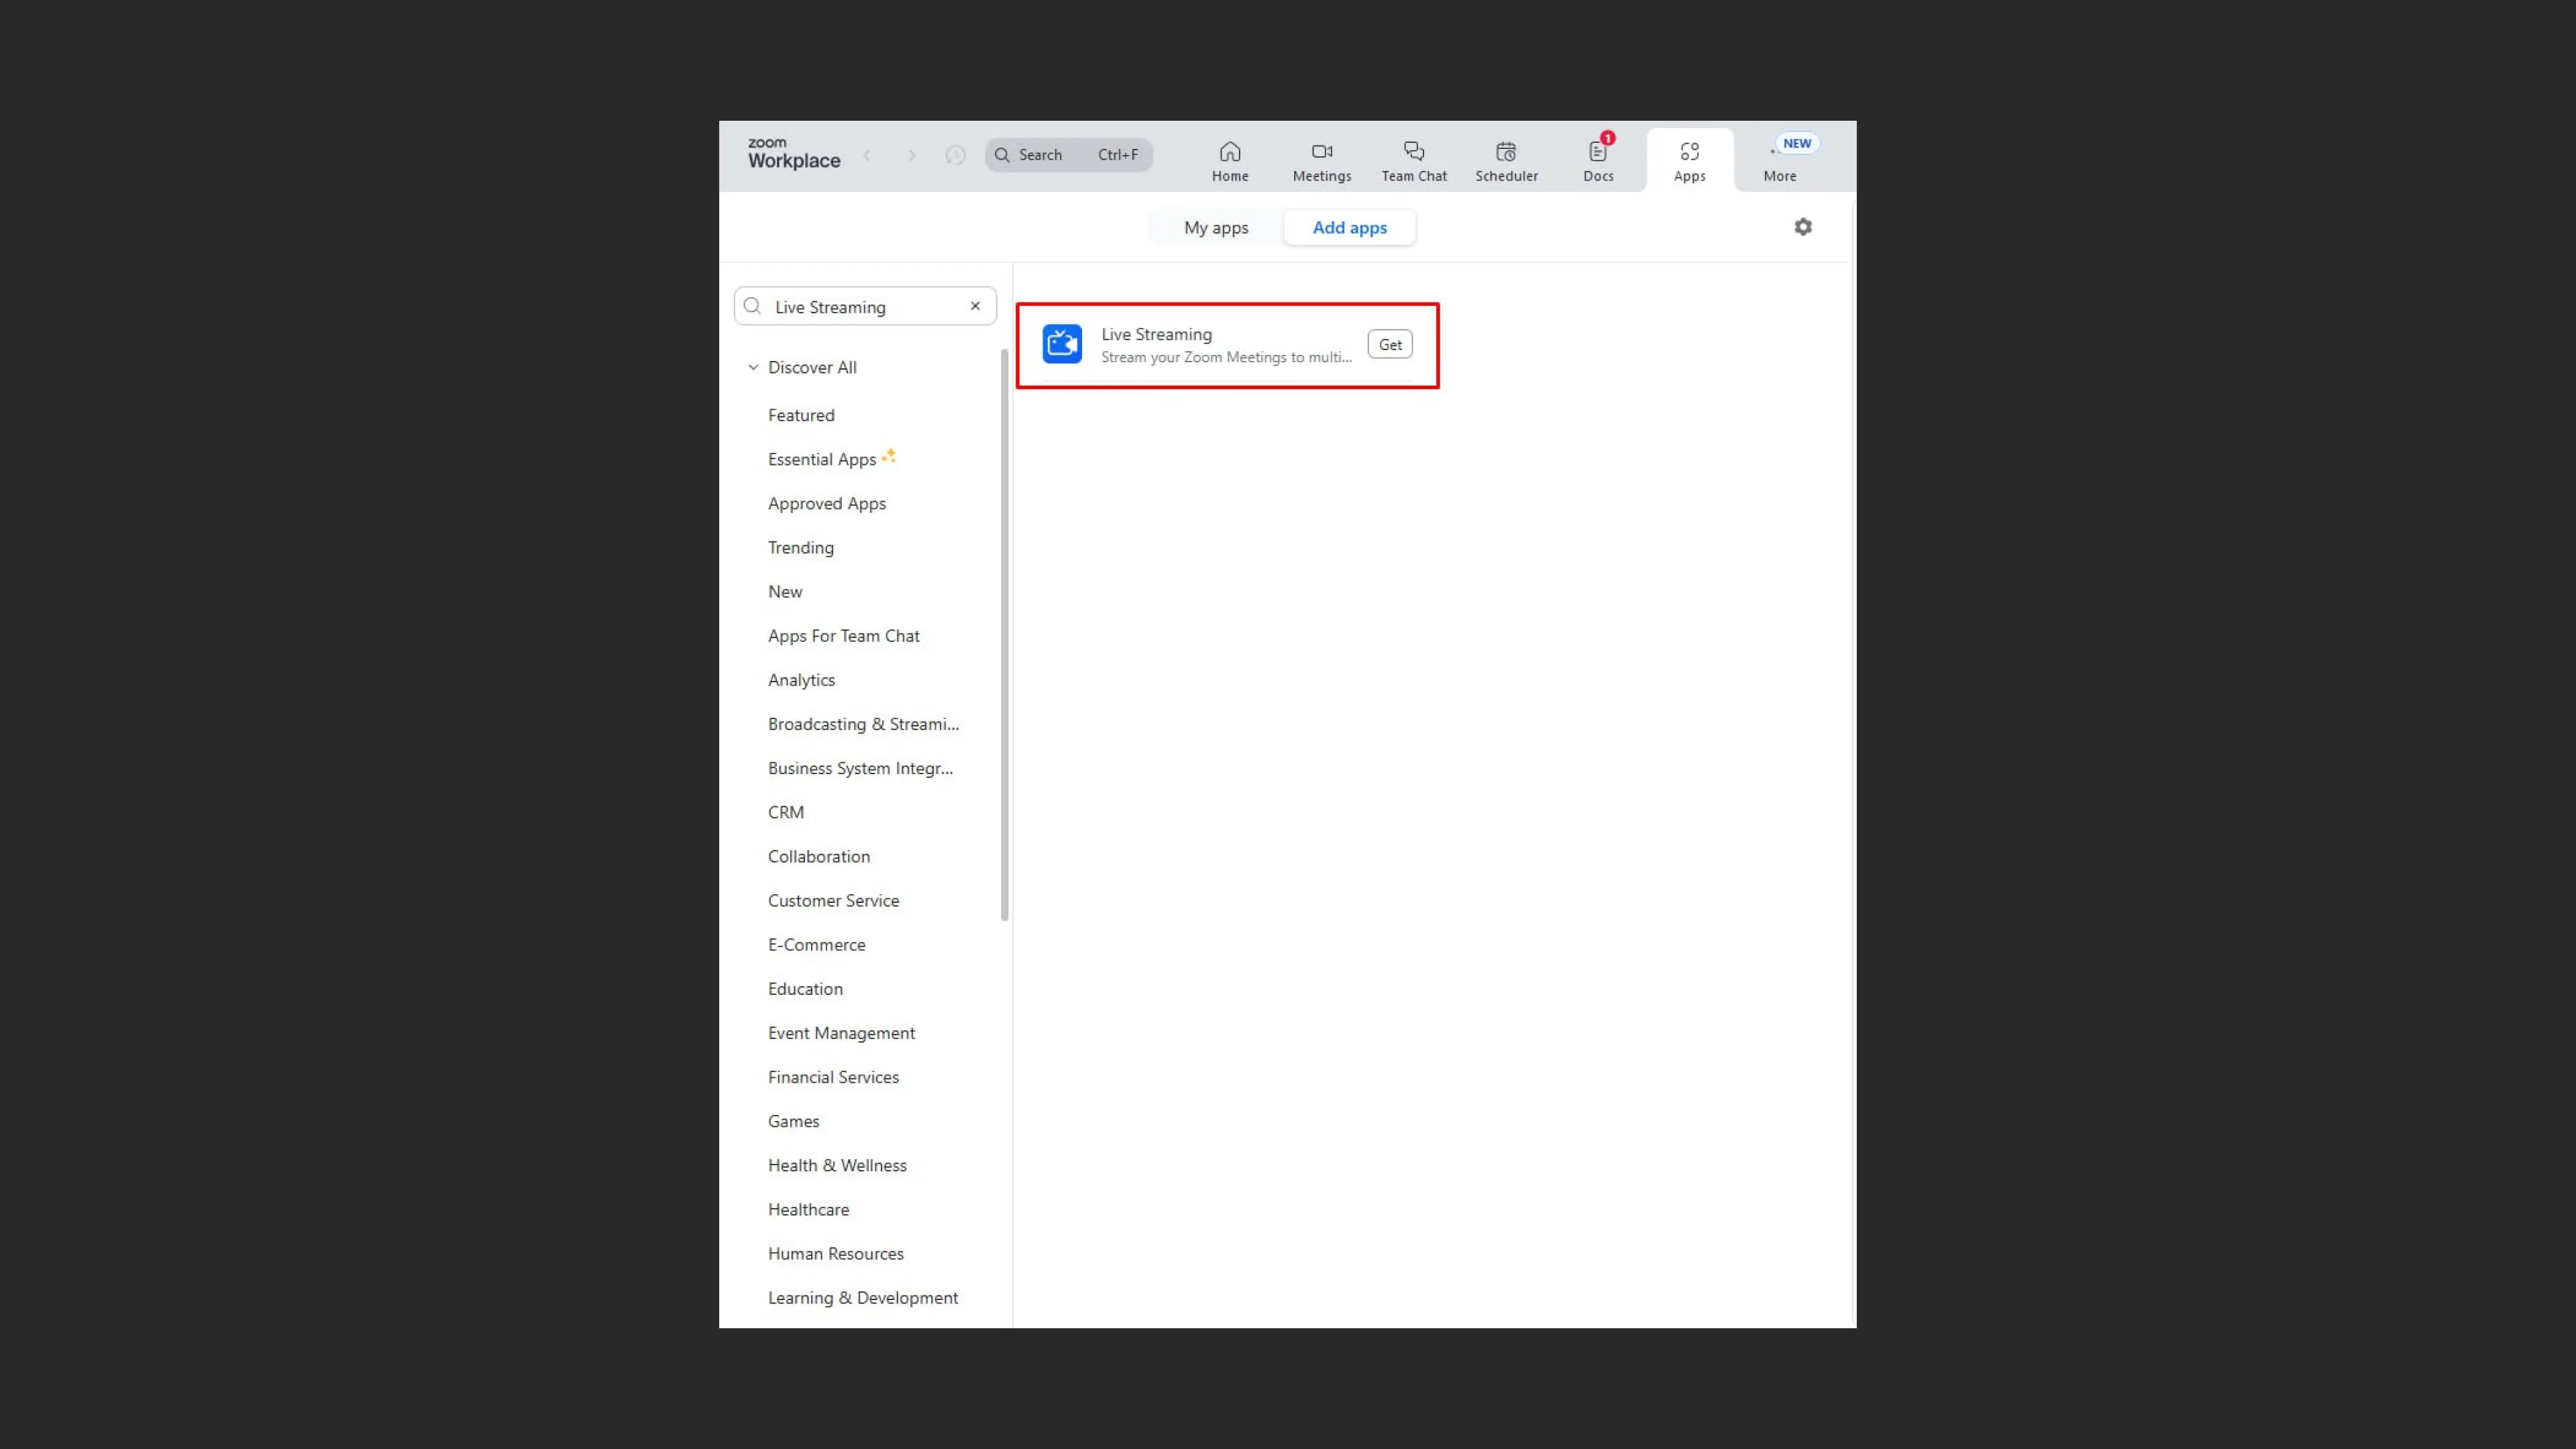Click the category list scrollbar
Image resolution: width=2576 pixels, height=1449 pixels.
(x=1004, y=635)
